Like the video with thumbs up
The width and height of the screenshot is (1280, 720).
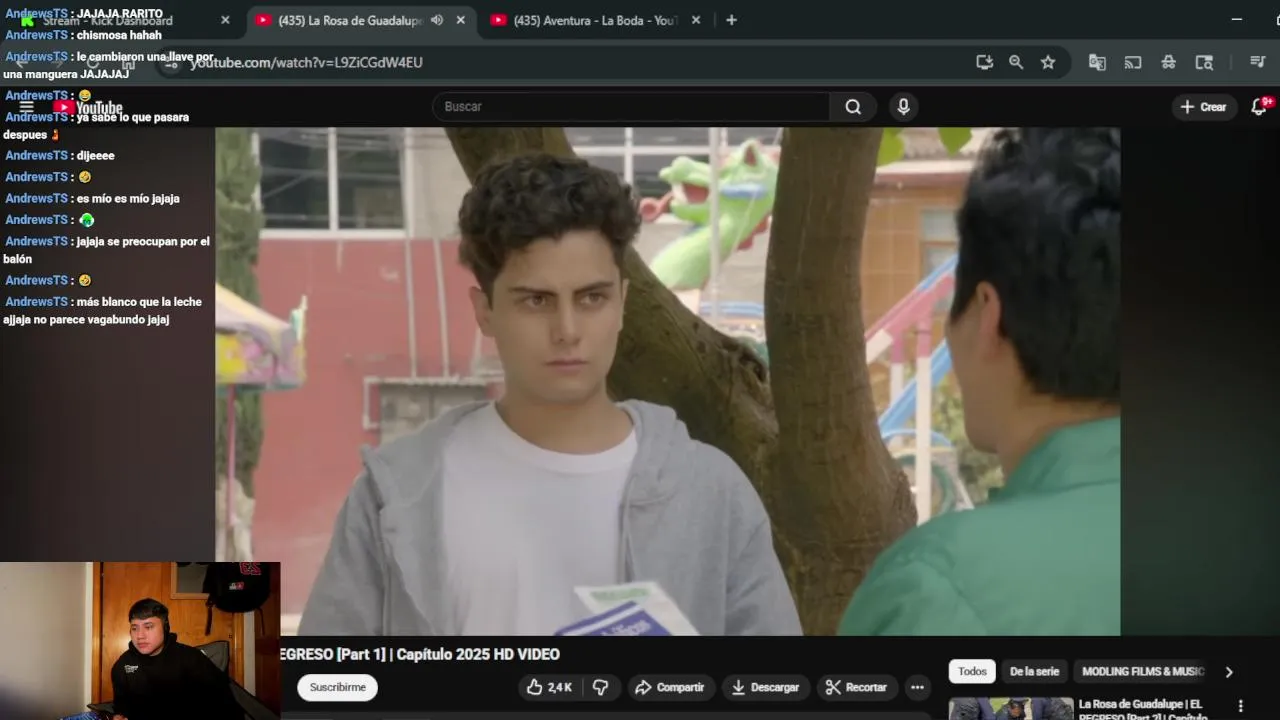[x=550, y=687]
